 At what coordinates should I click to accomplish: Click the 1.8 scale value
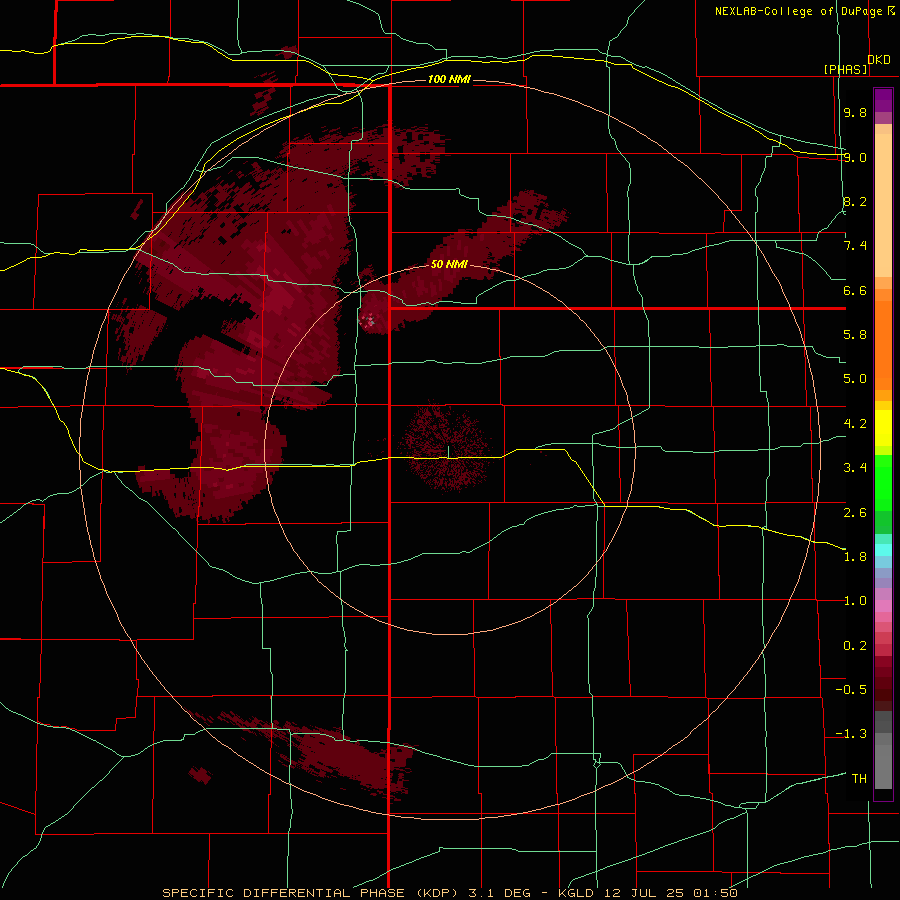(855, 557)
